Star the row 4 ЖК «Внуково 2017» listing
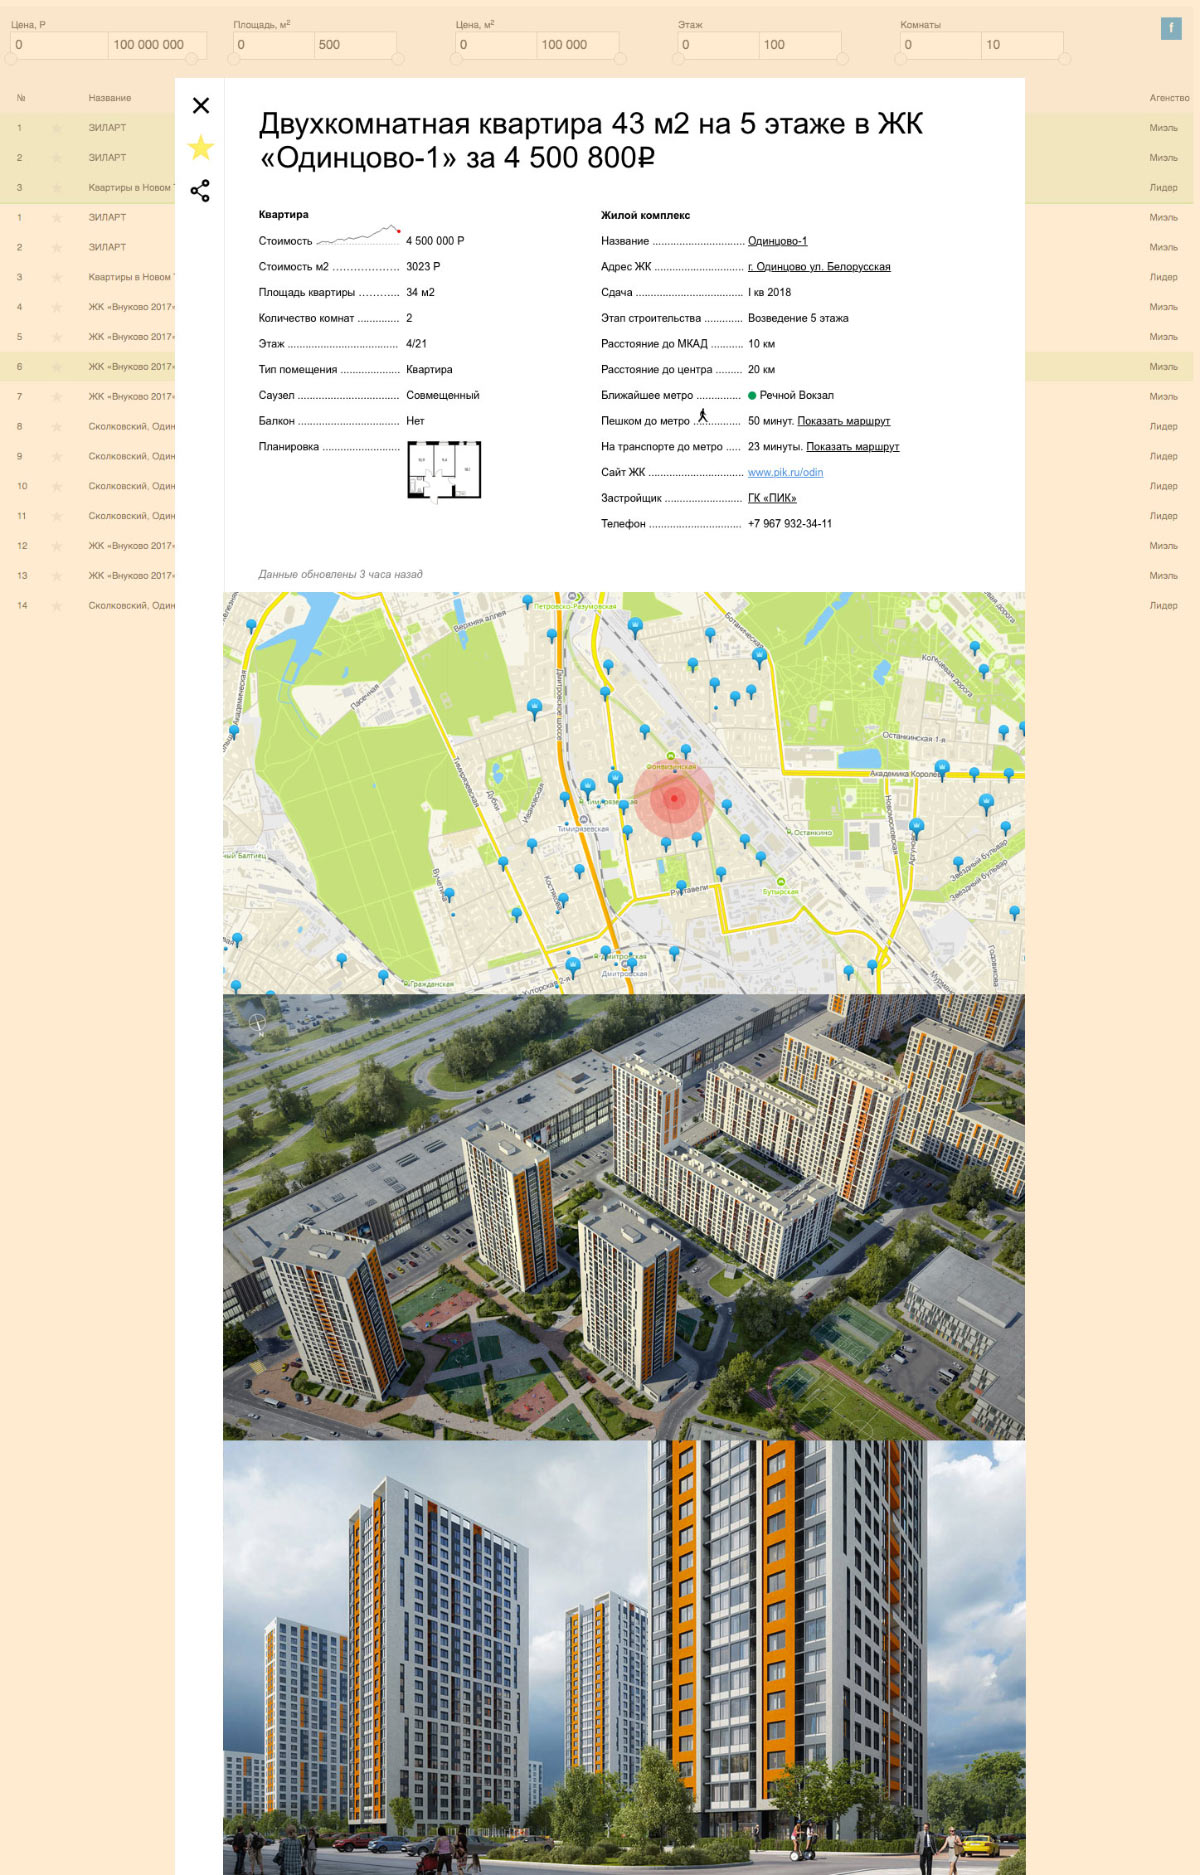 [x=57, y=307]
